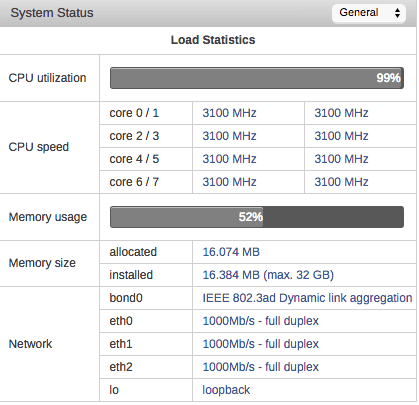
Task: Click the core 6 / 7 row label
Action: 134,182
